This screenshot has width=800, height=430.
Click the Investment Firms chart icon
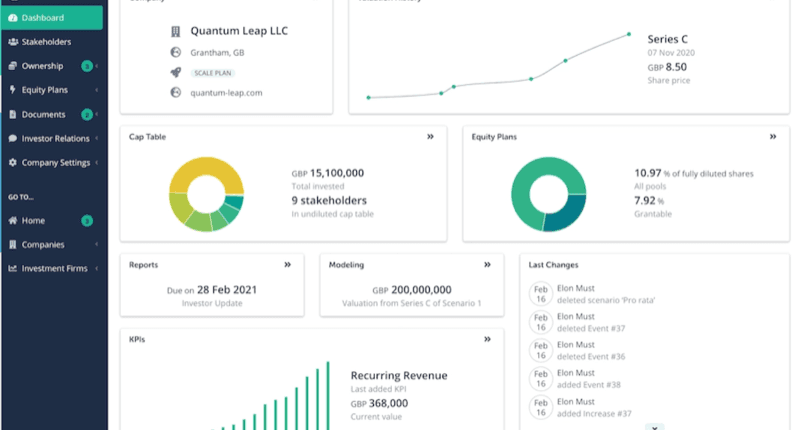pyautogui.click(x=12, y=268)
